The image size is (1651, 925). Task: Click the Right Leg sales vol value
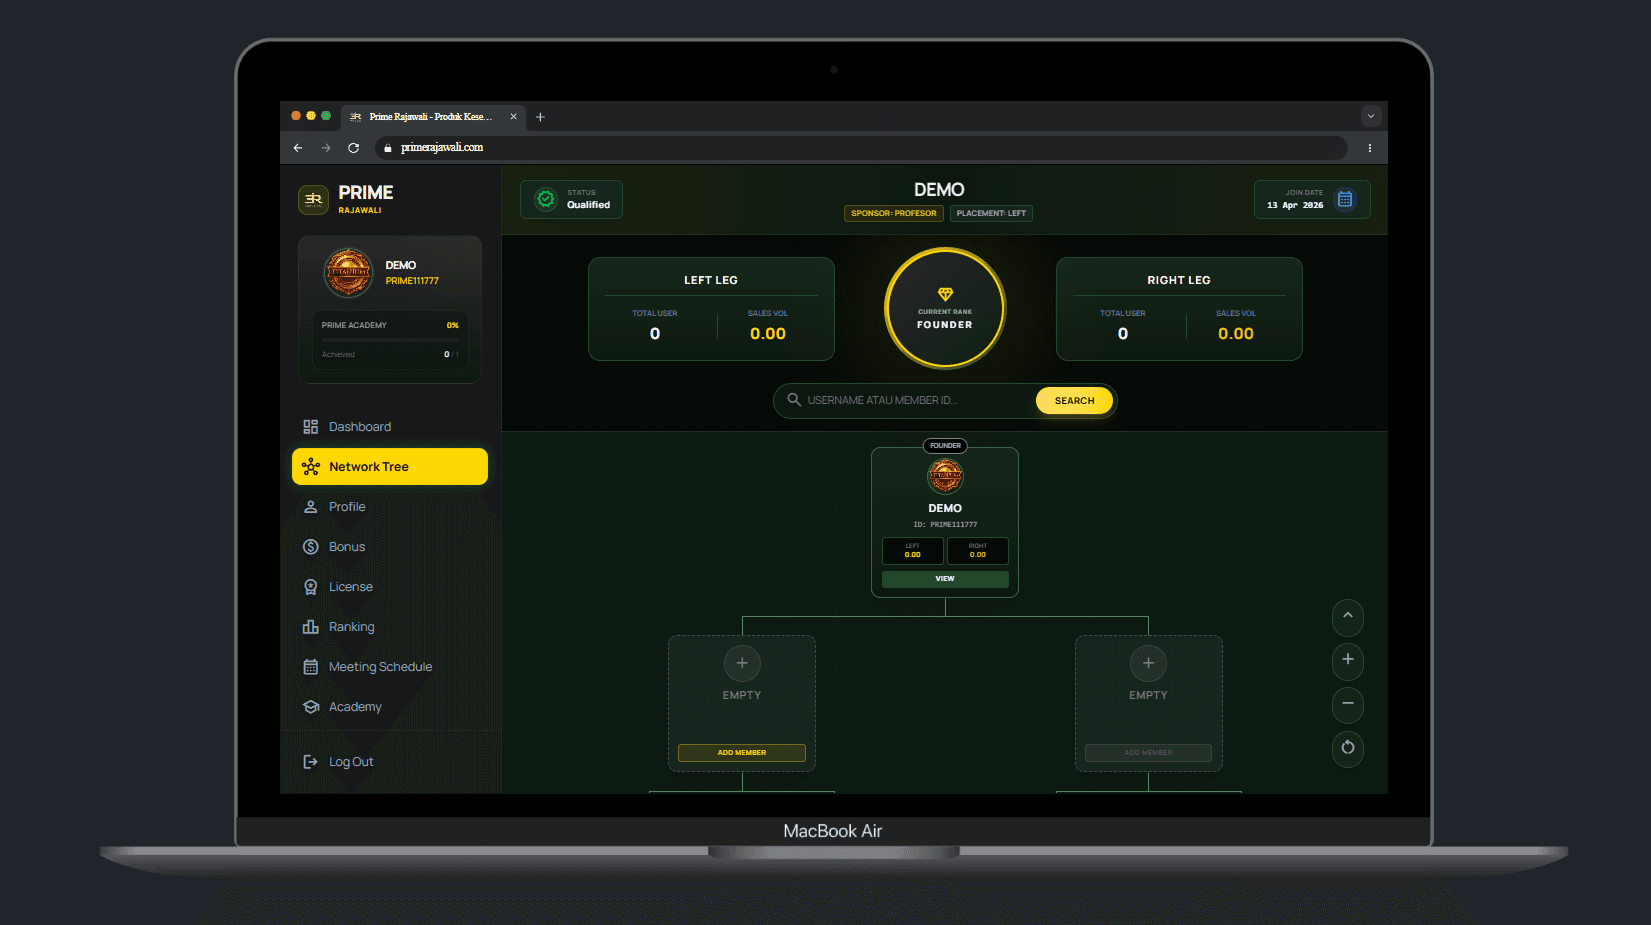pos(1236,334)
